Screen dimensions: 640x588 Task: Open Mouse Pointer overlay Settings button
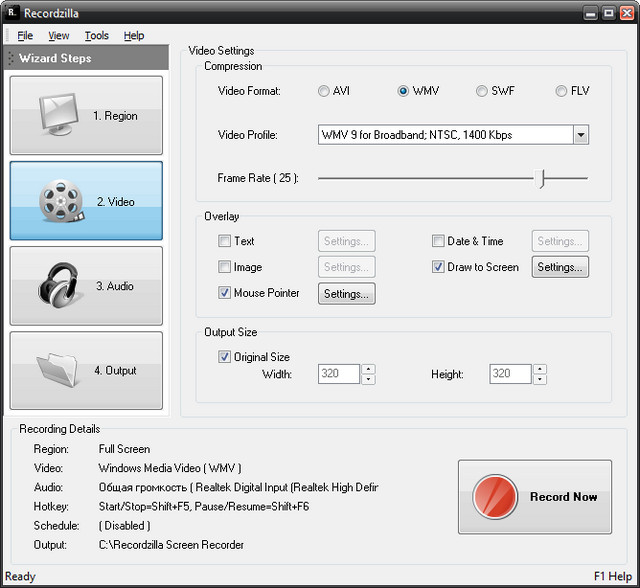[x=347, y=294]
